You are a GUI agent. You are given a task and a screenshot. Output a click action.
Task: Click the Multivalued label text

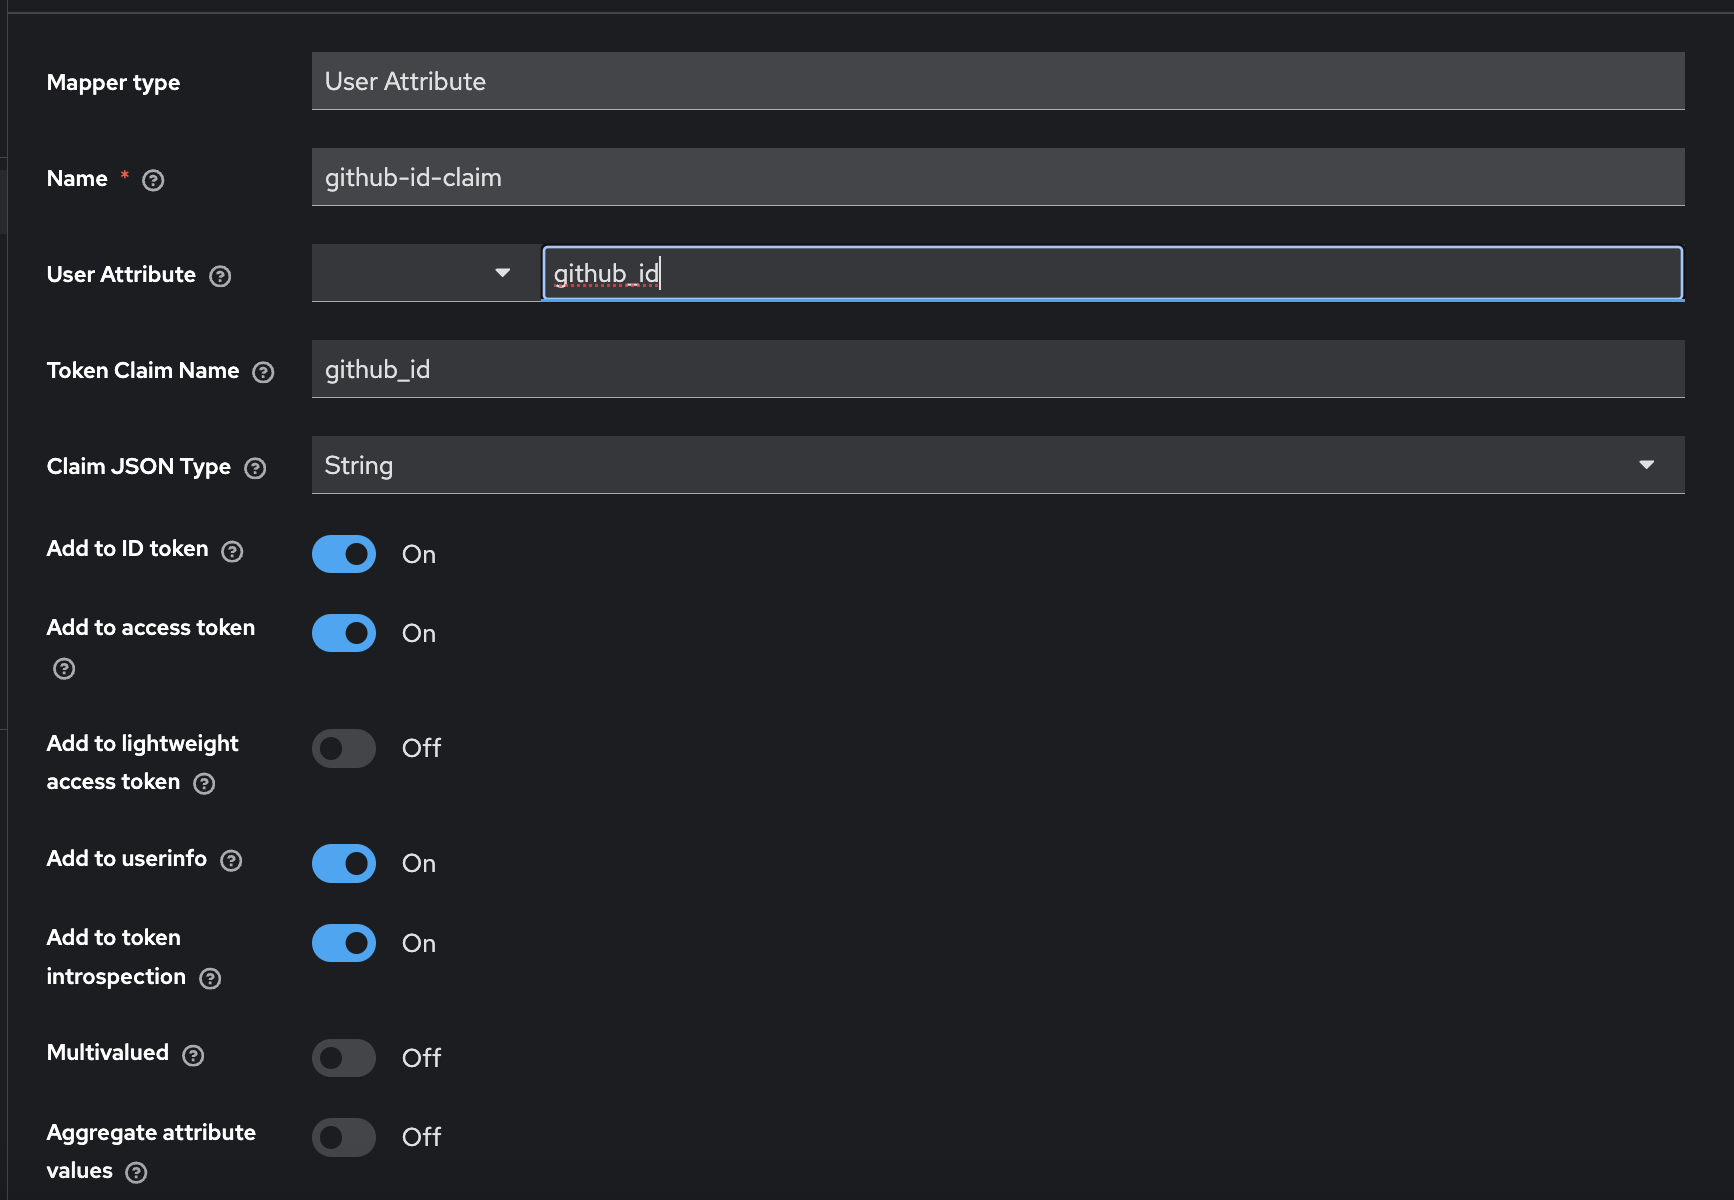click(108, 1053)
